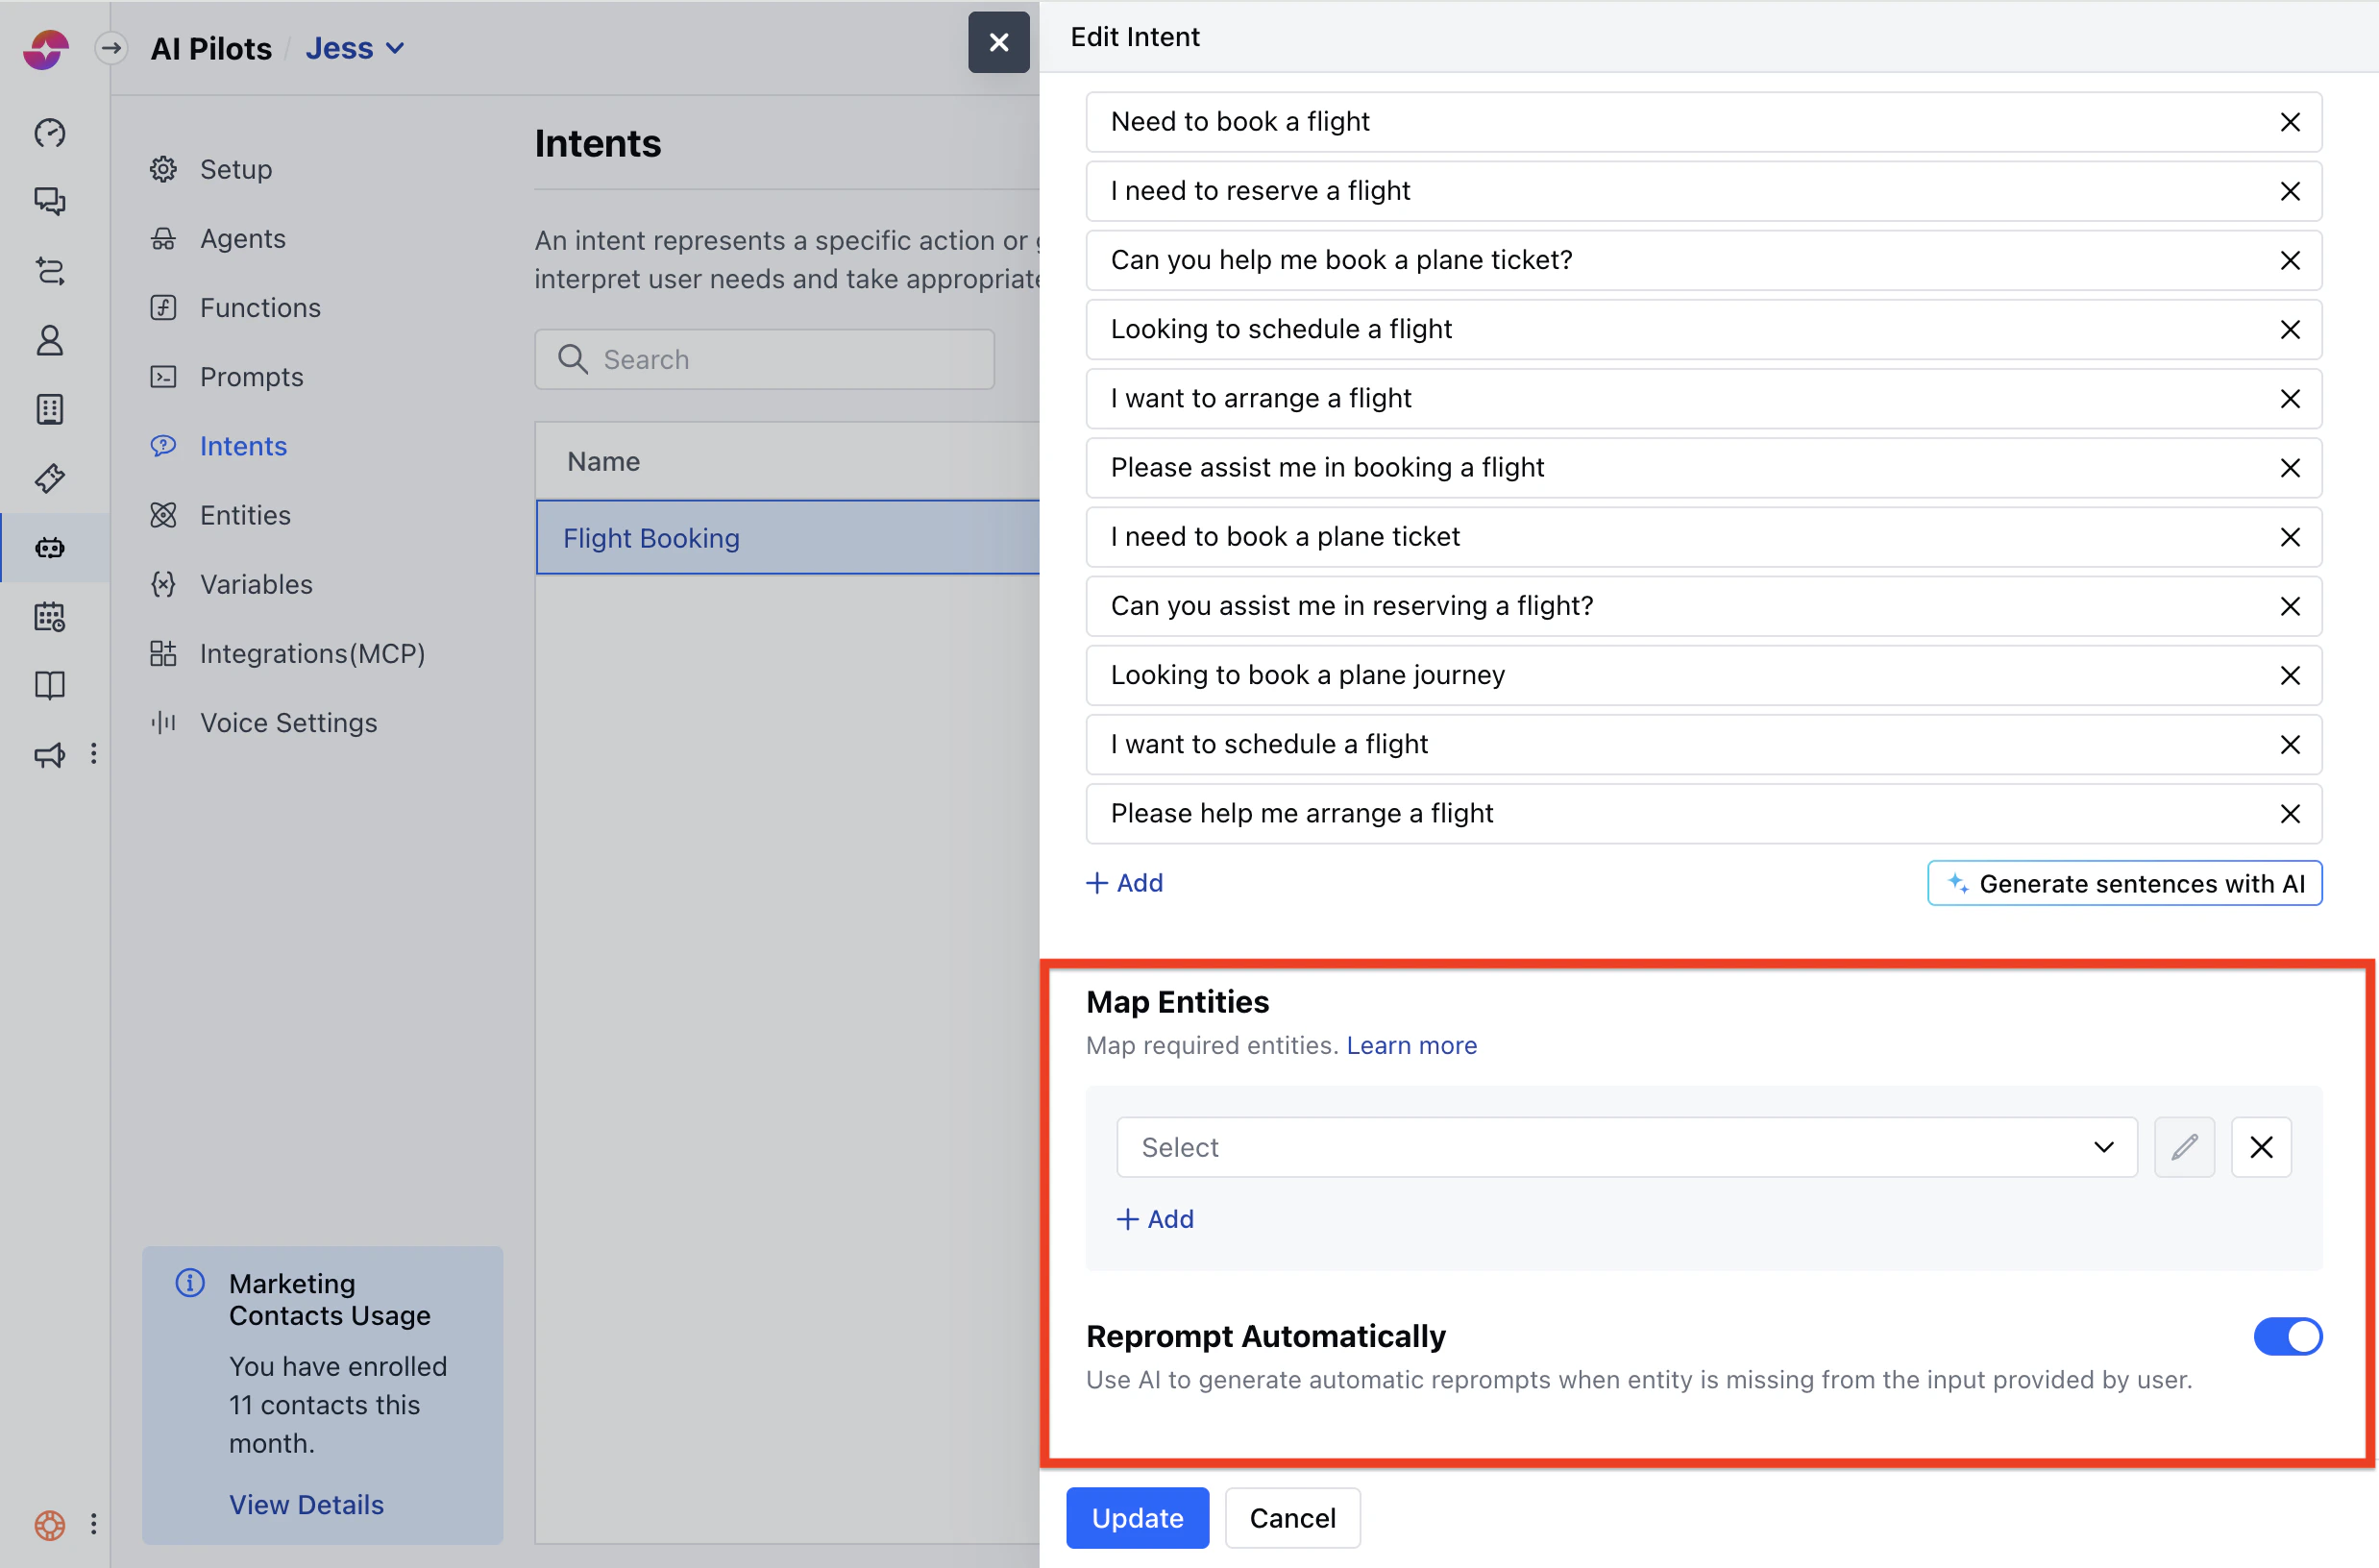Click the knowledge base book icon

(50, 685)
